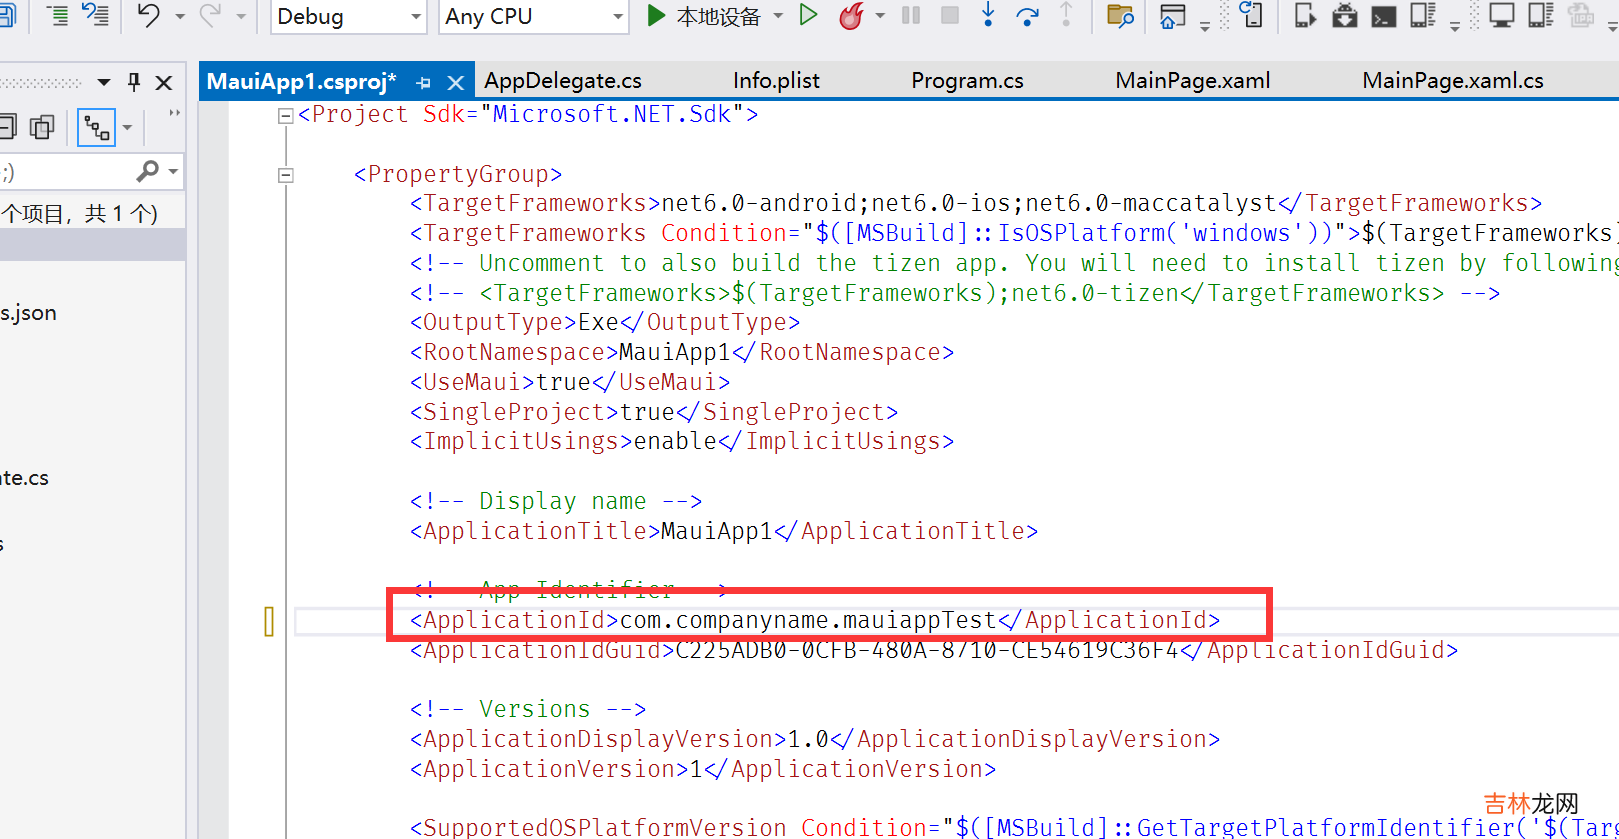Switch to the MainPage.xaml tab
This screenshot has width=1619, height=839.
[1192, 81]
